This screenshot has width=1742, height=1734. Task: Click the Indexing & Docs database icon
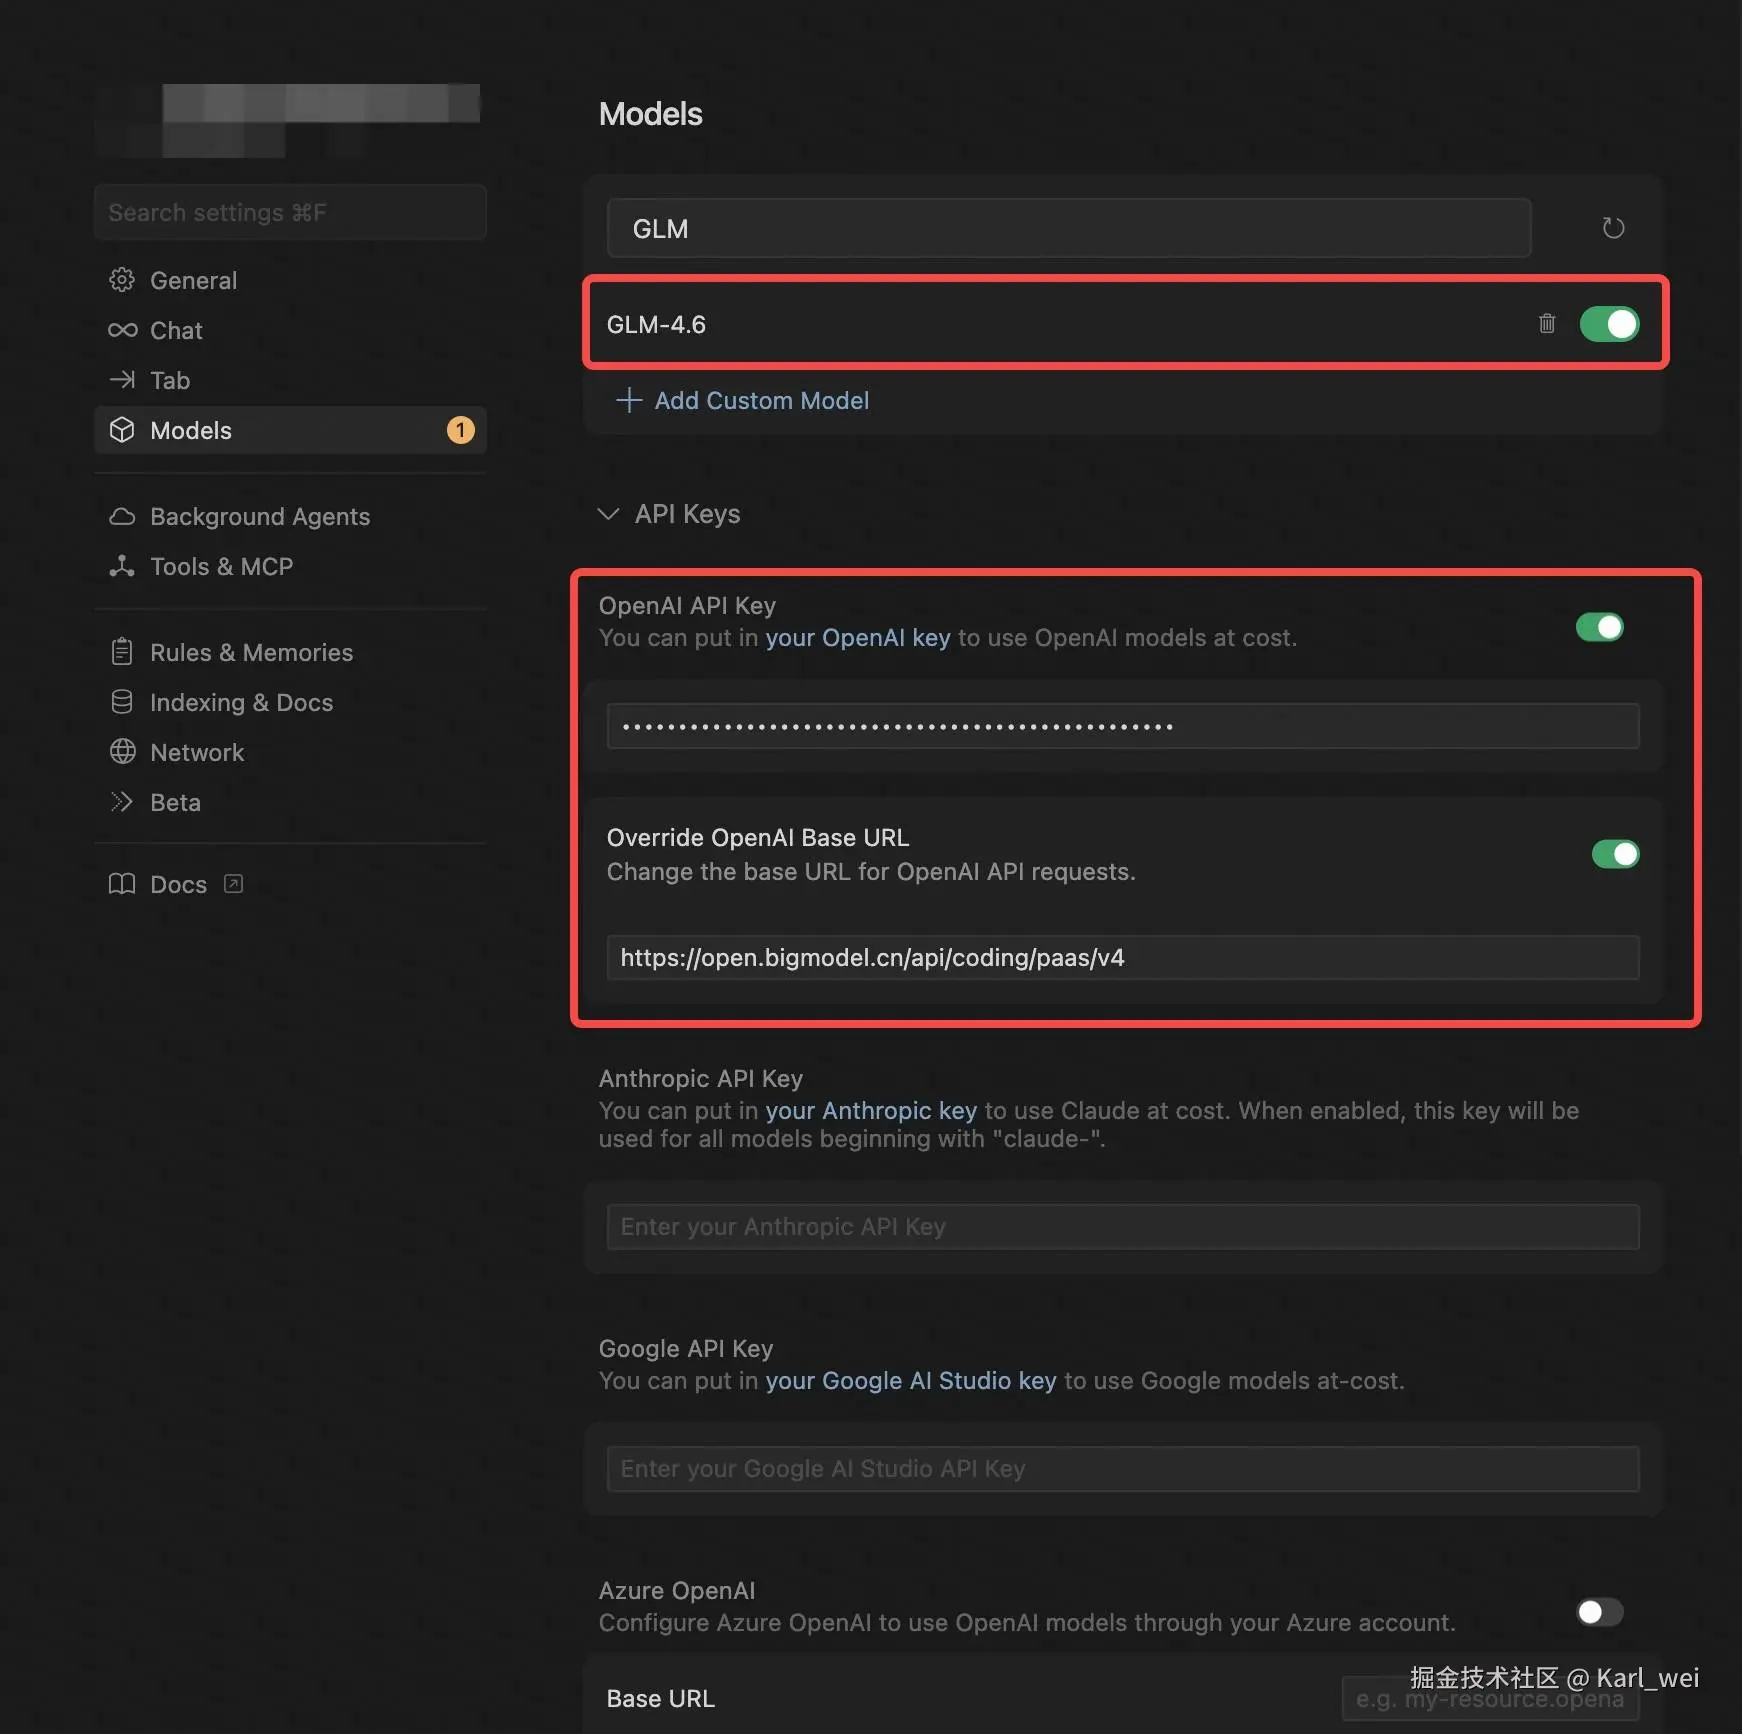tap(122, 702)
